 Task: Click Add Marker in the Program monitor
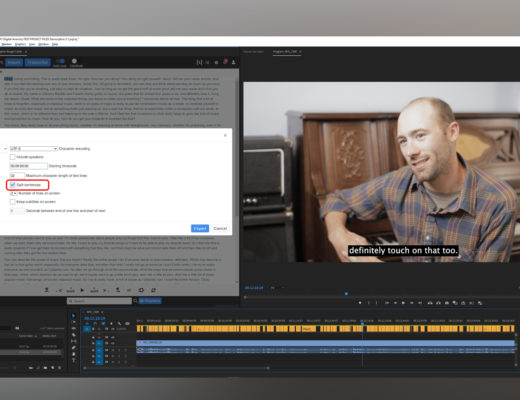360,303
